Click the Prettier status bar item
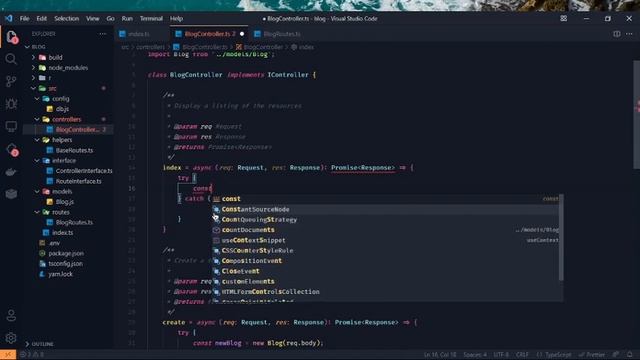This screenshot has height=360, width=640. 593,354
